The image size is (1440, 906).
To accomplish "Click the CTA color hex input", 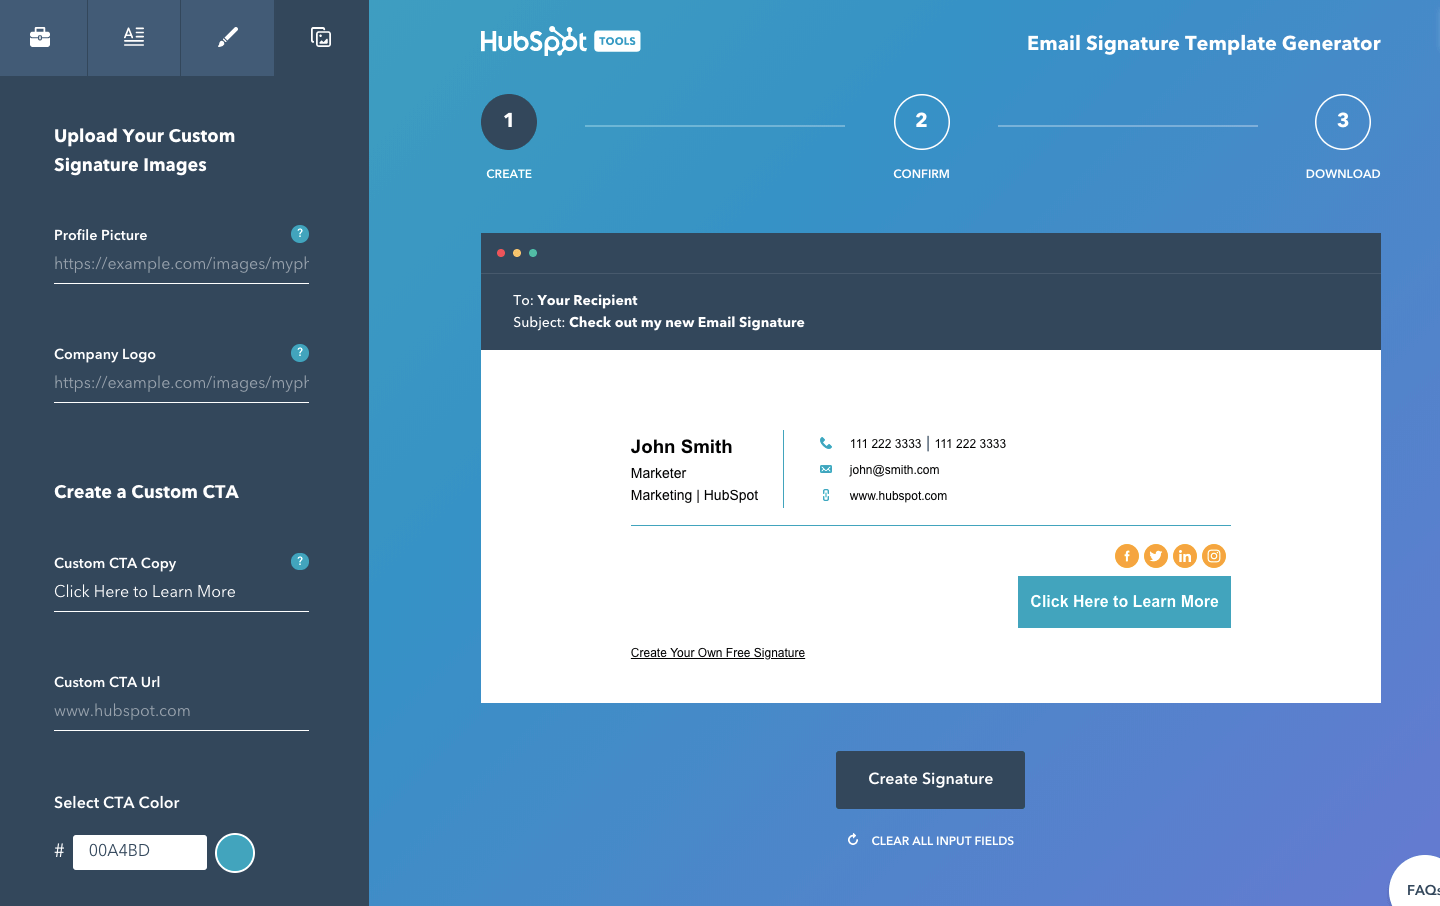I will [x=140, y=851].
